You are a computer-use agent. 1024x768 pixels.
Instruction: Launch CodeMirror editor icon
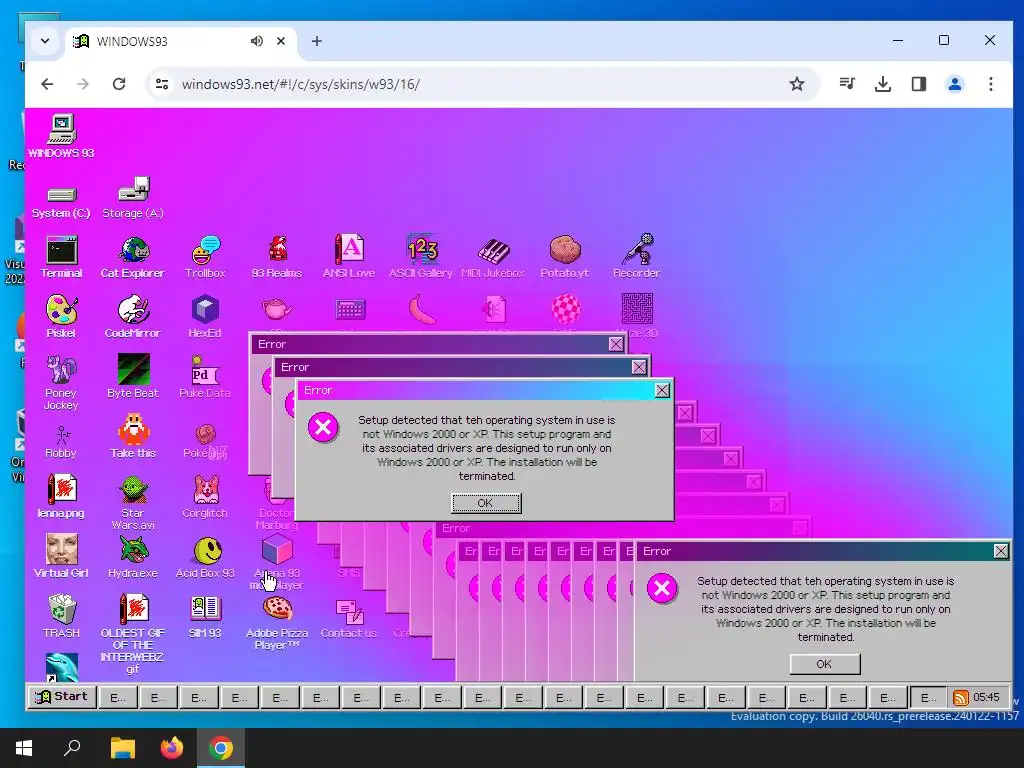133,317
